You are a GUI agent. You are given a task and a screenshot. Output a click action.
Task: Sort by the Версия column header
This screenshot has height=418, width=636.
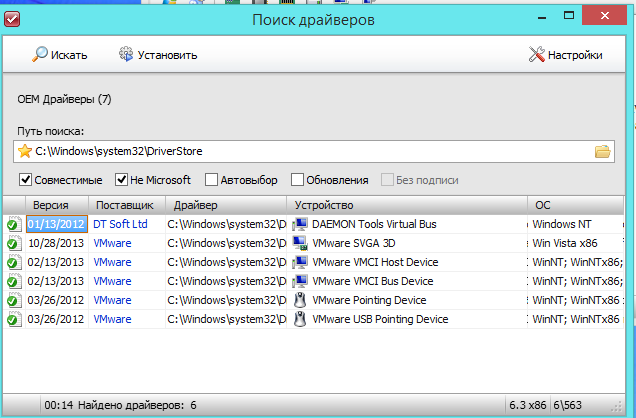point(50,204)
